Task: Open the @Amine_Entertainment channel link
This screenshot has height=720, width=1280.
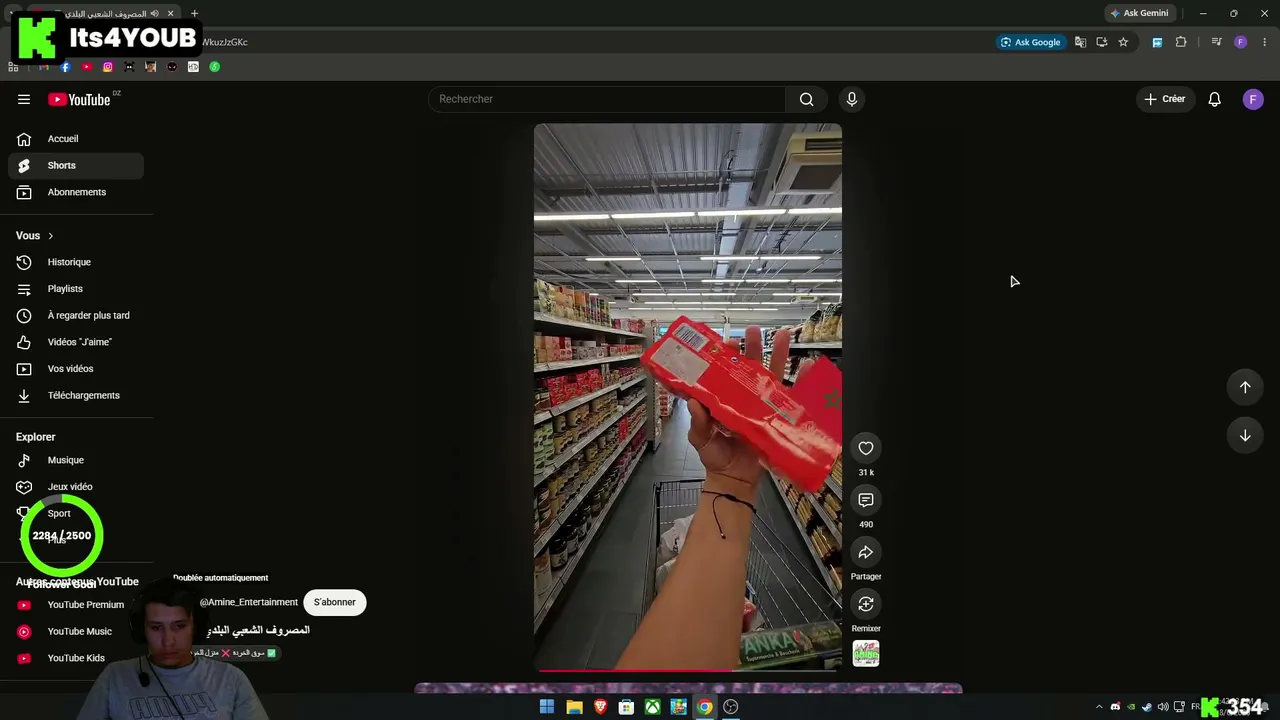Action: [x=249, y=602]
